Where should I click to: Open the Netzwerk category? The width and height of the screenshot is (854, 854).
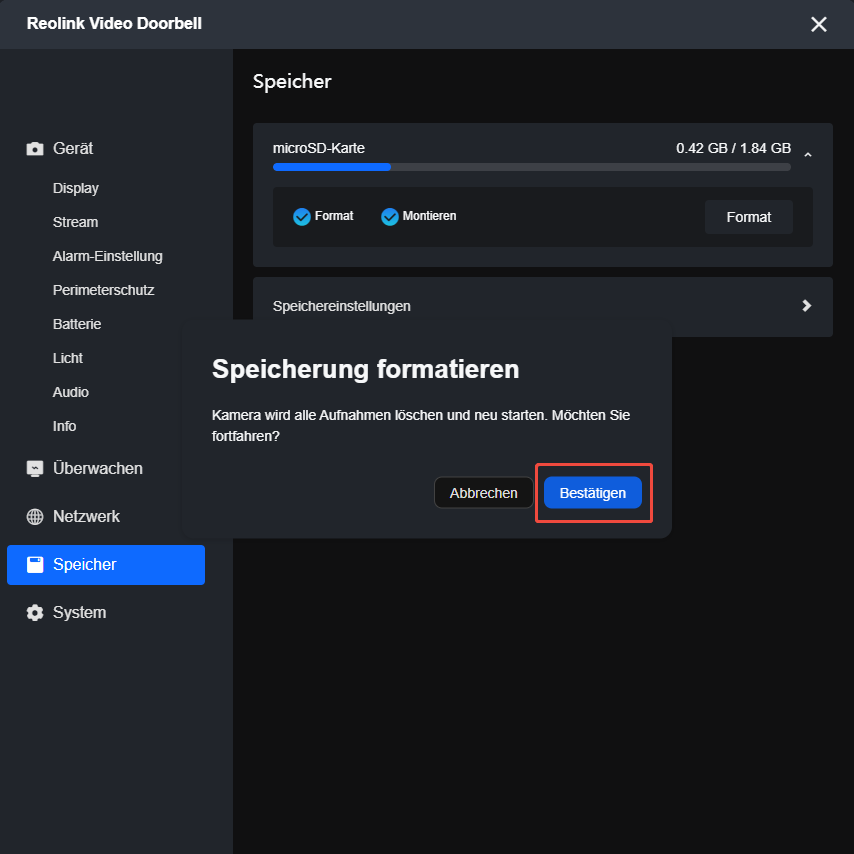[86, 516]
